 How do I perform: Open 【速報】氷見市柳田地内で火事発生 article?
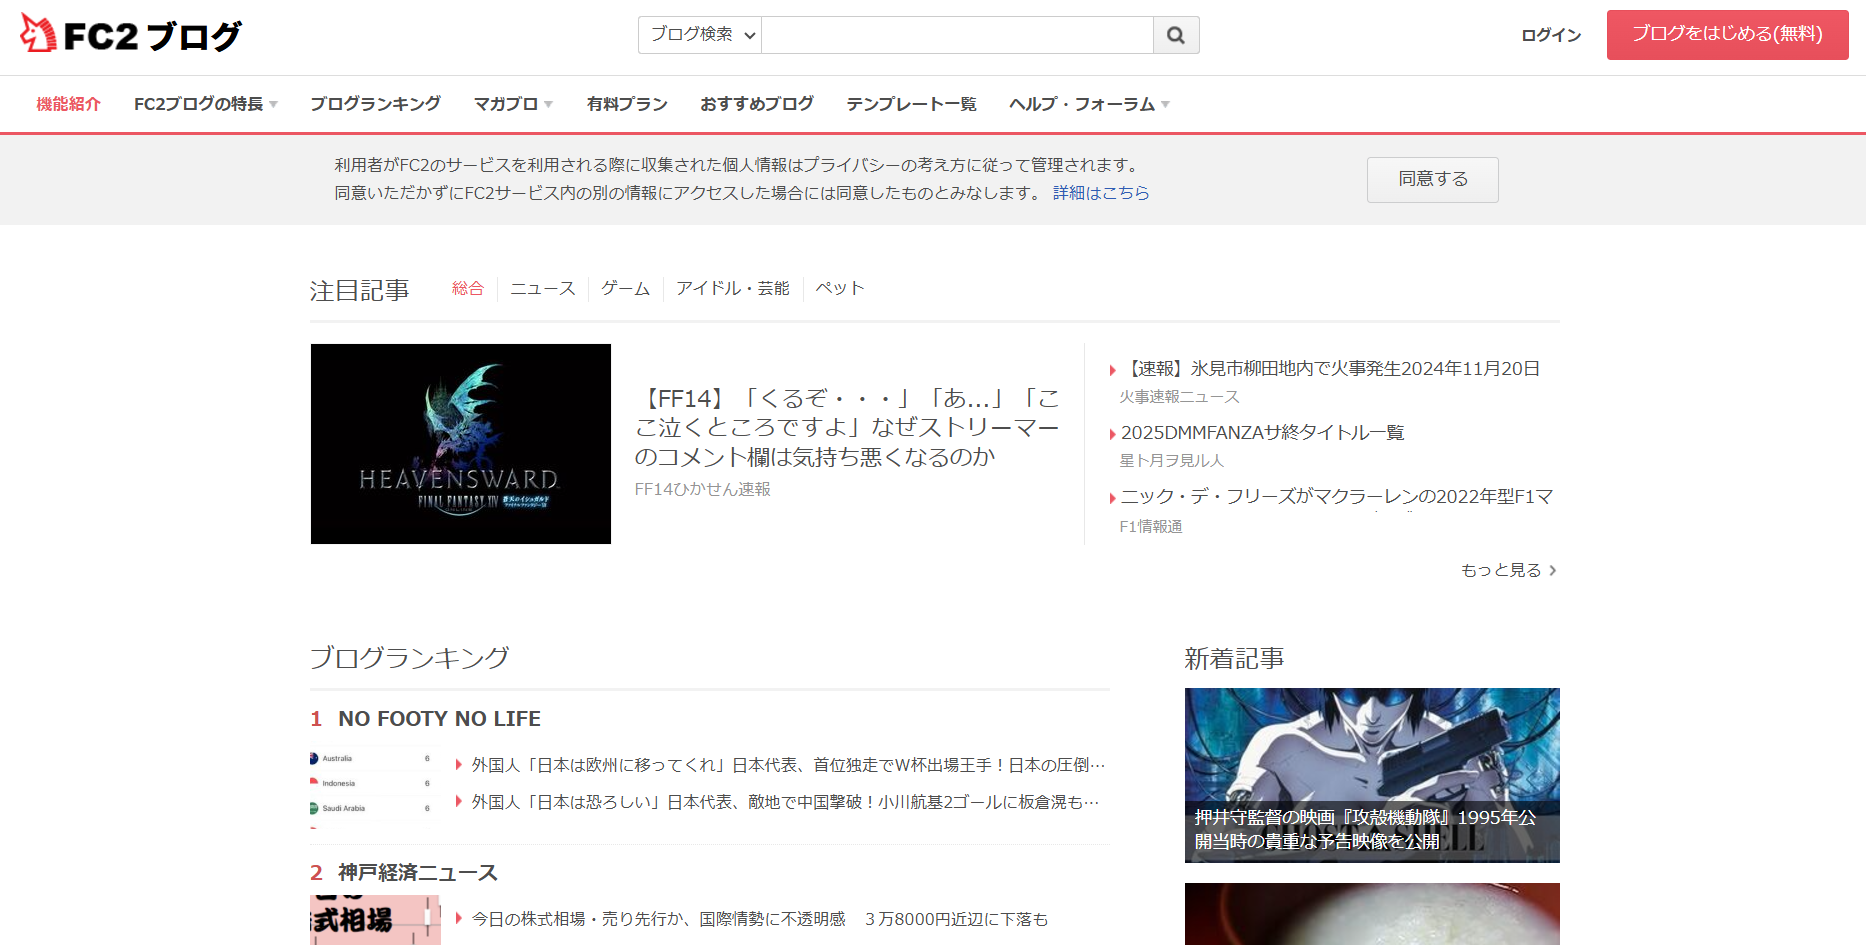pyautogui.click(x=1330, y=369)
